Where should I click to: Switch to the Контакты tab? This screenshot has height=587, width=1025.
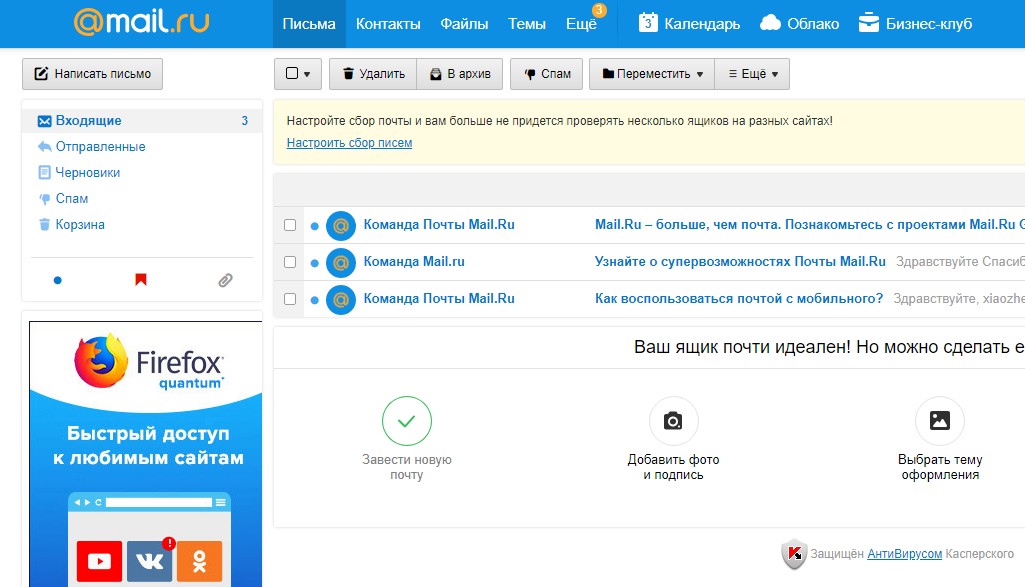point(387,22)
